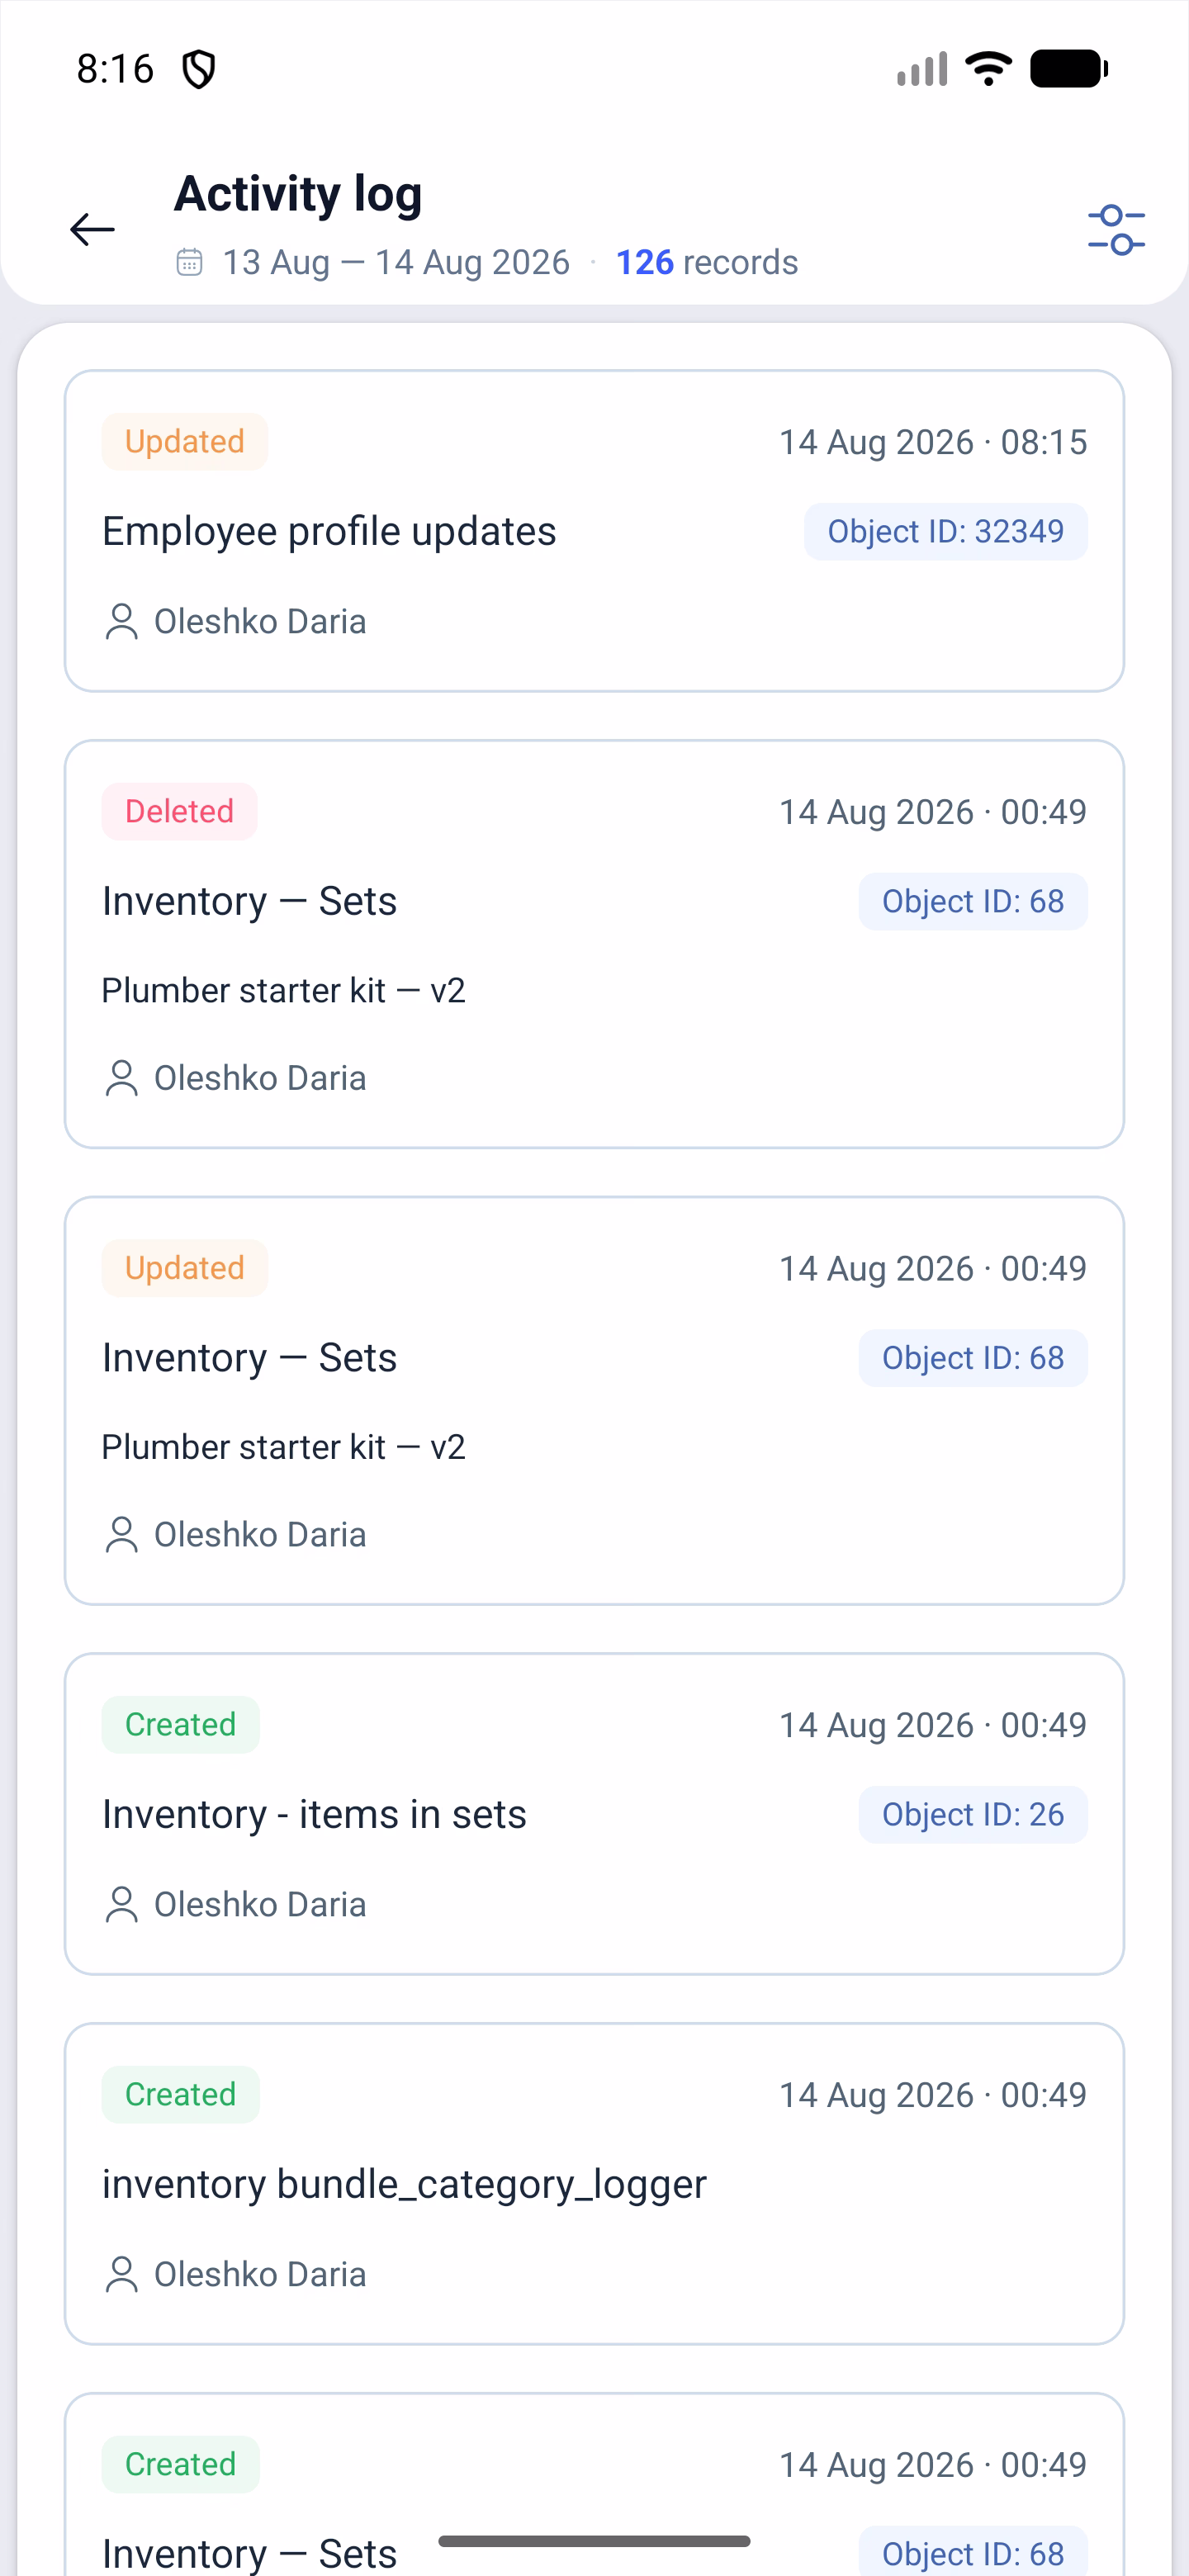This screenshot has height=2576, width=1189.
Task: Open the filter sliders icon
Action: point(1116,230)
